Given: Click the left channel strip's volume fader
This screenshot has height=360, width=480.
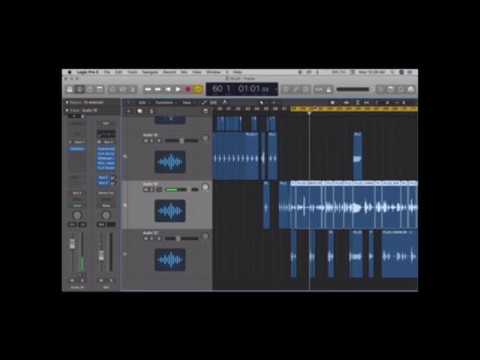Looking at the screenshot, I should tap(72, 243).
